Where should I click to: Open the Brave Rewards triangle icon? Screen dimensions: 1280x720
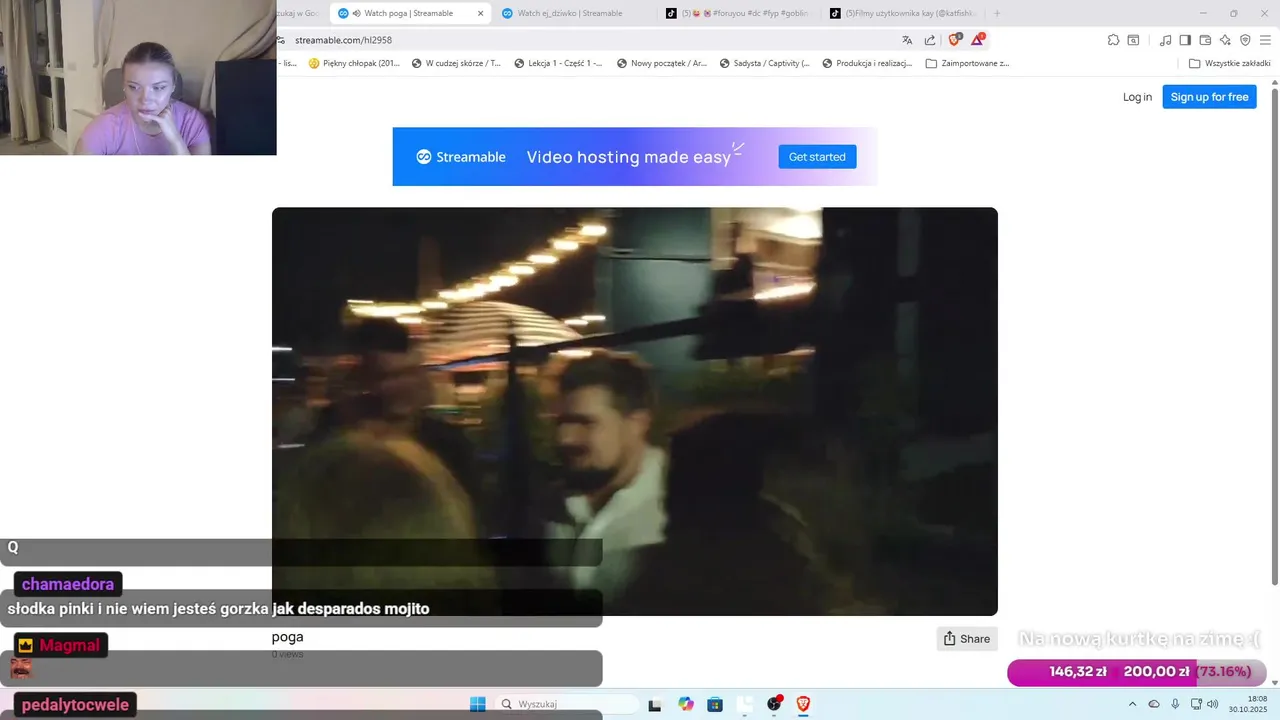click(x=978, y=40)
